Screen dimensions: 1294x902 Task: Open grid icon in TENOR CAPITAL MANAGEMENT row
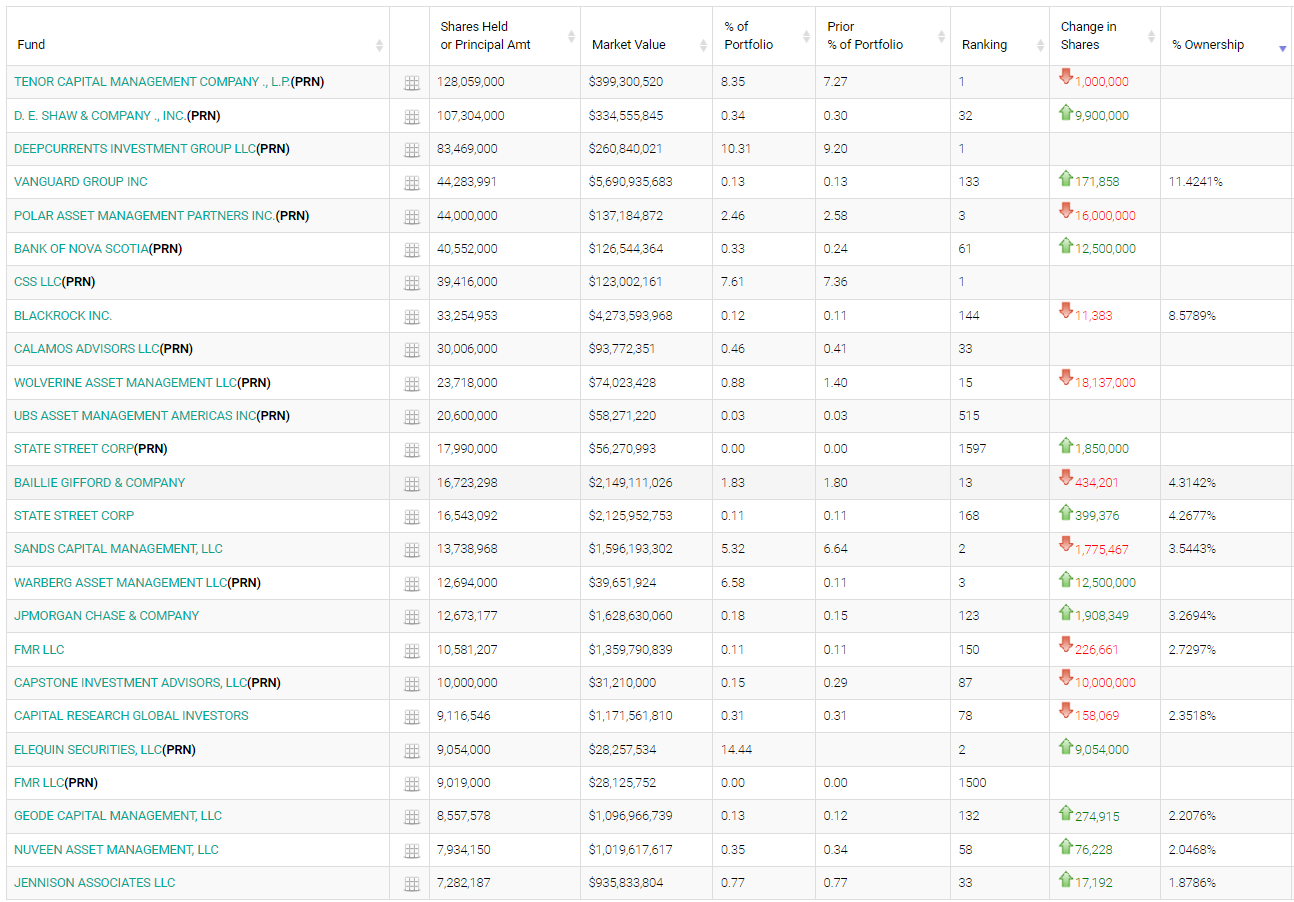click(x=411, y=84)
